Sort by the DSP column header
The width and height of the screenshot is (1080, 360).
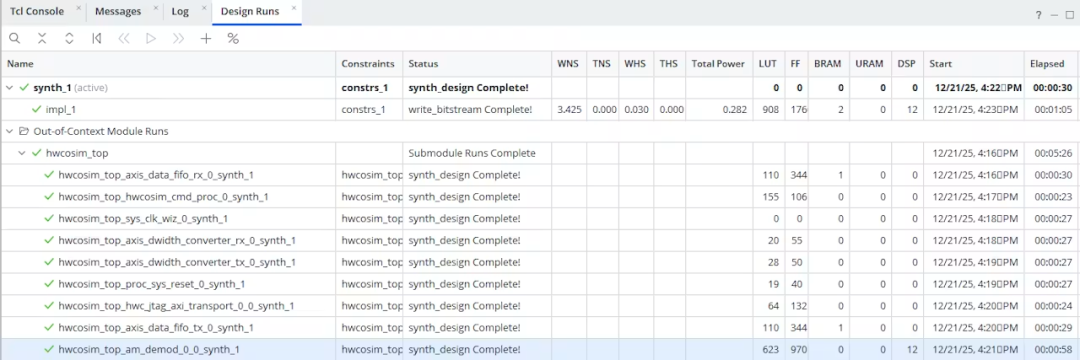pyautogui.click(x=906, y=63)
